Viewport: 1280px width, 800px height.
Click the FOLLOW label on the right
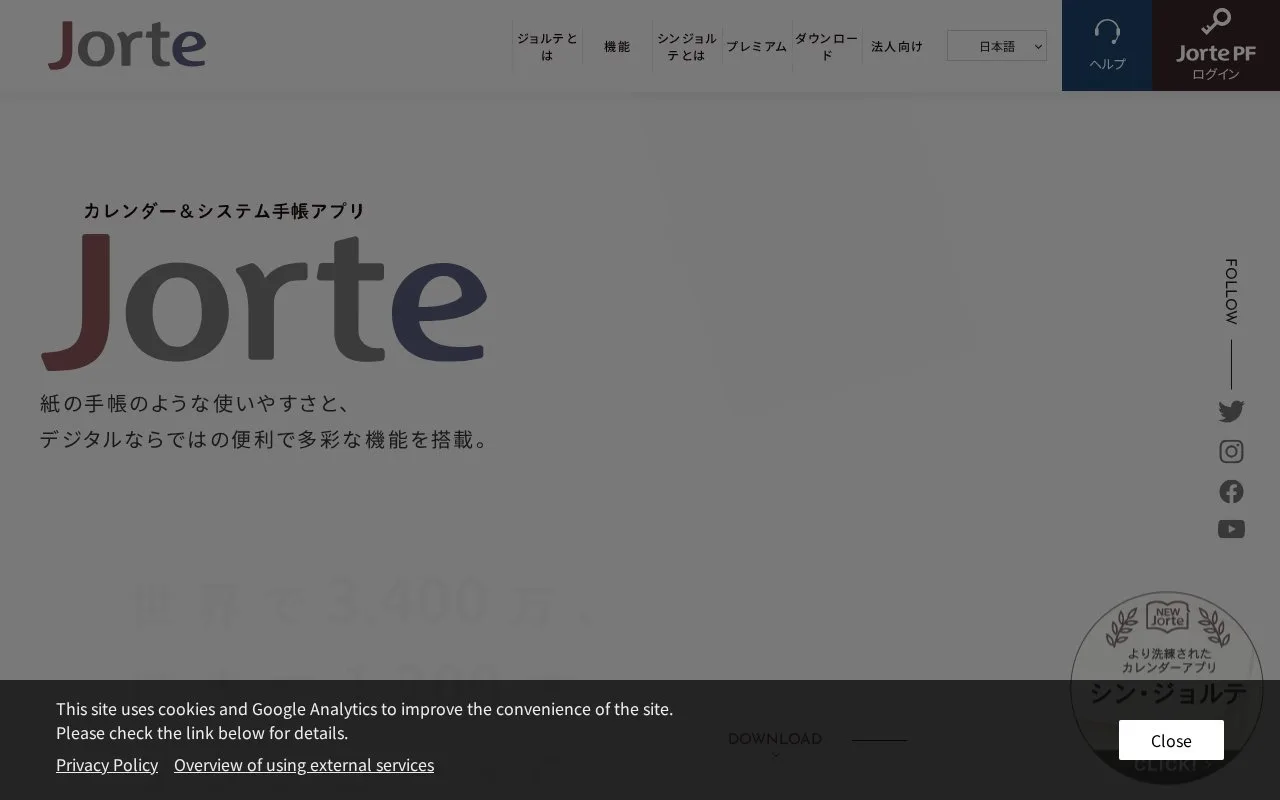1231,291
